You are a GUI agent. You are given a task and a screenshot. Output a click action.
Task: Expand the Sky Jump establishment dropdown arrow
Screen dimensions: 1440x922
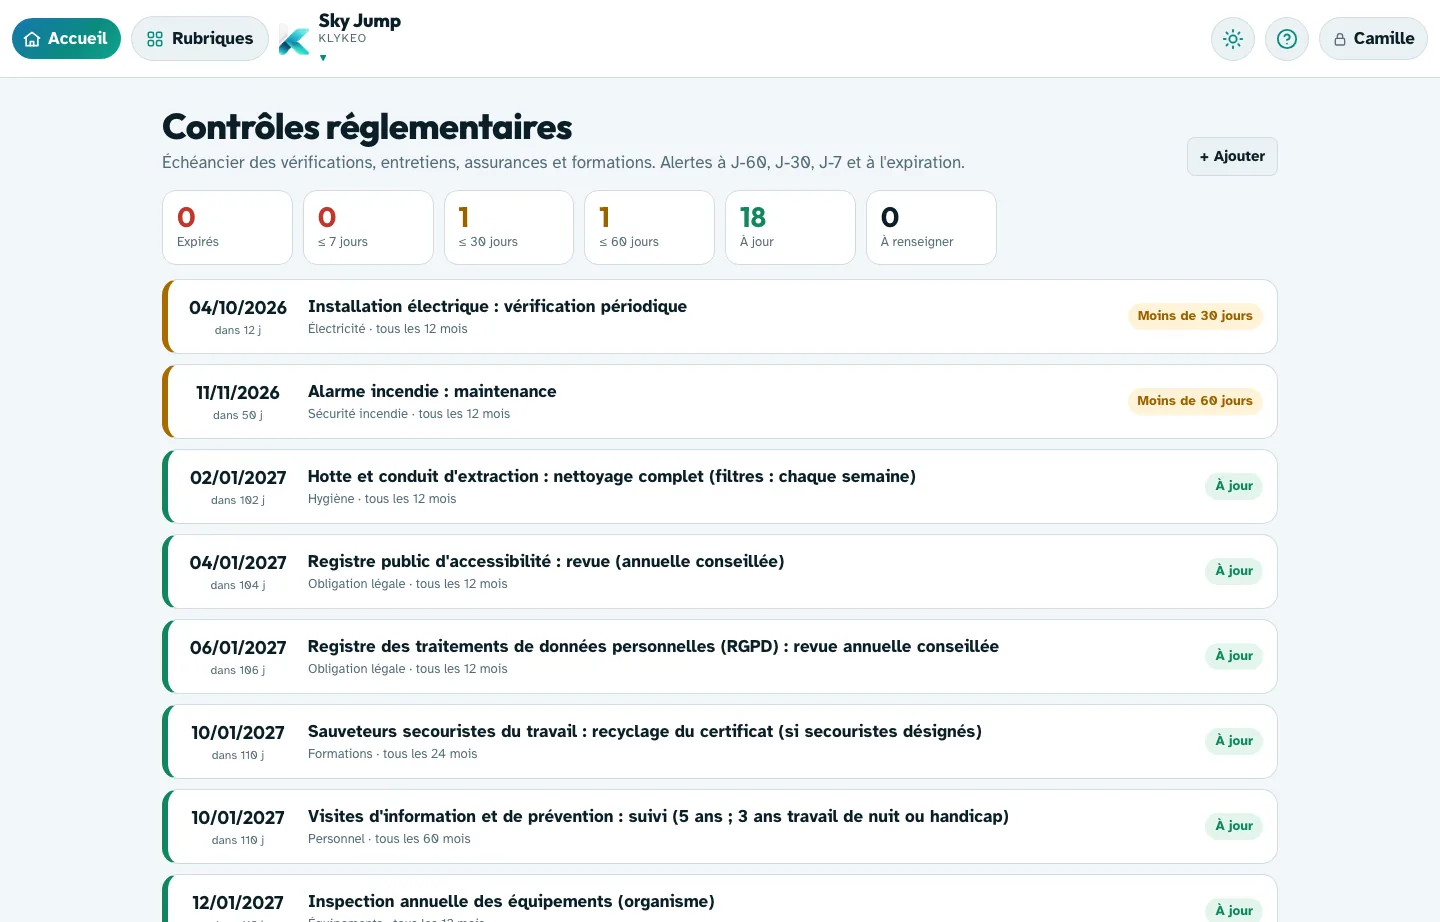pos(323,58)
